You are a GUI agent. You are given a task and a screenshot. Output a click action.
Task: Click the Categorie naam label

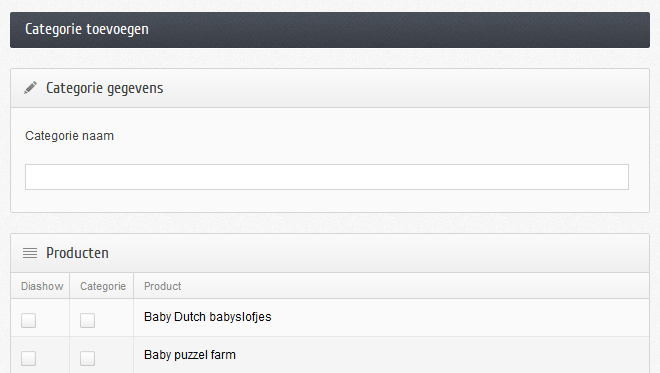click(x=69, y=136)
